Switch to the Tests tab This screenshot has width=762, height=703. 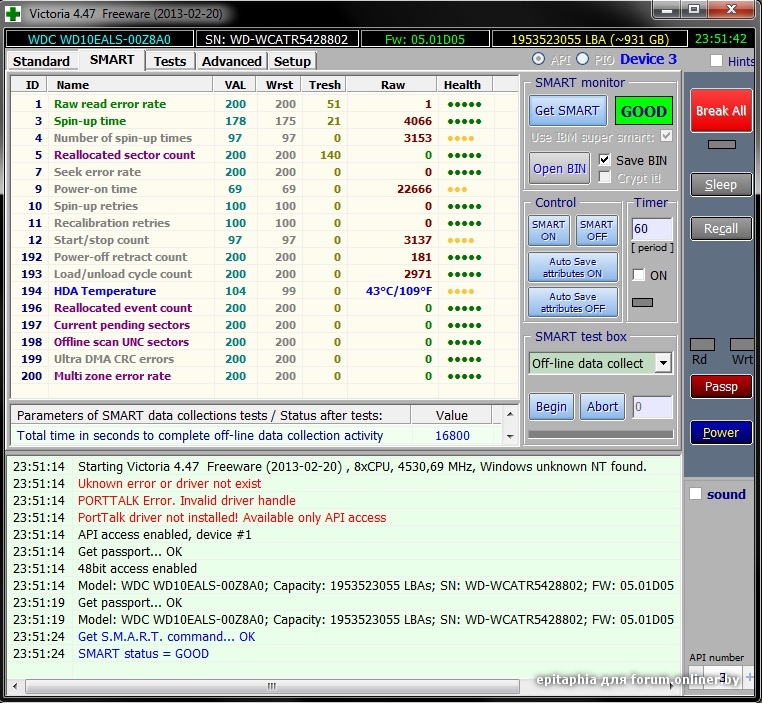coord(169,61)
